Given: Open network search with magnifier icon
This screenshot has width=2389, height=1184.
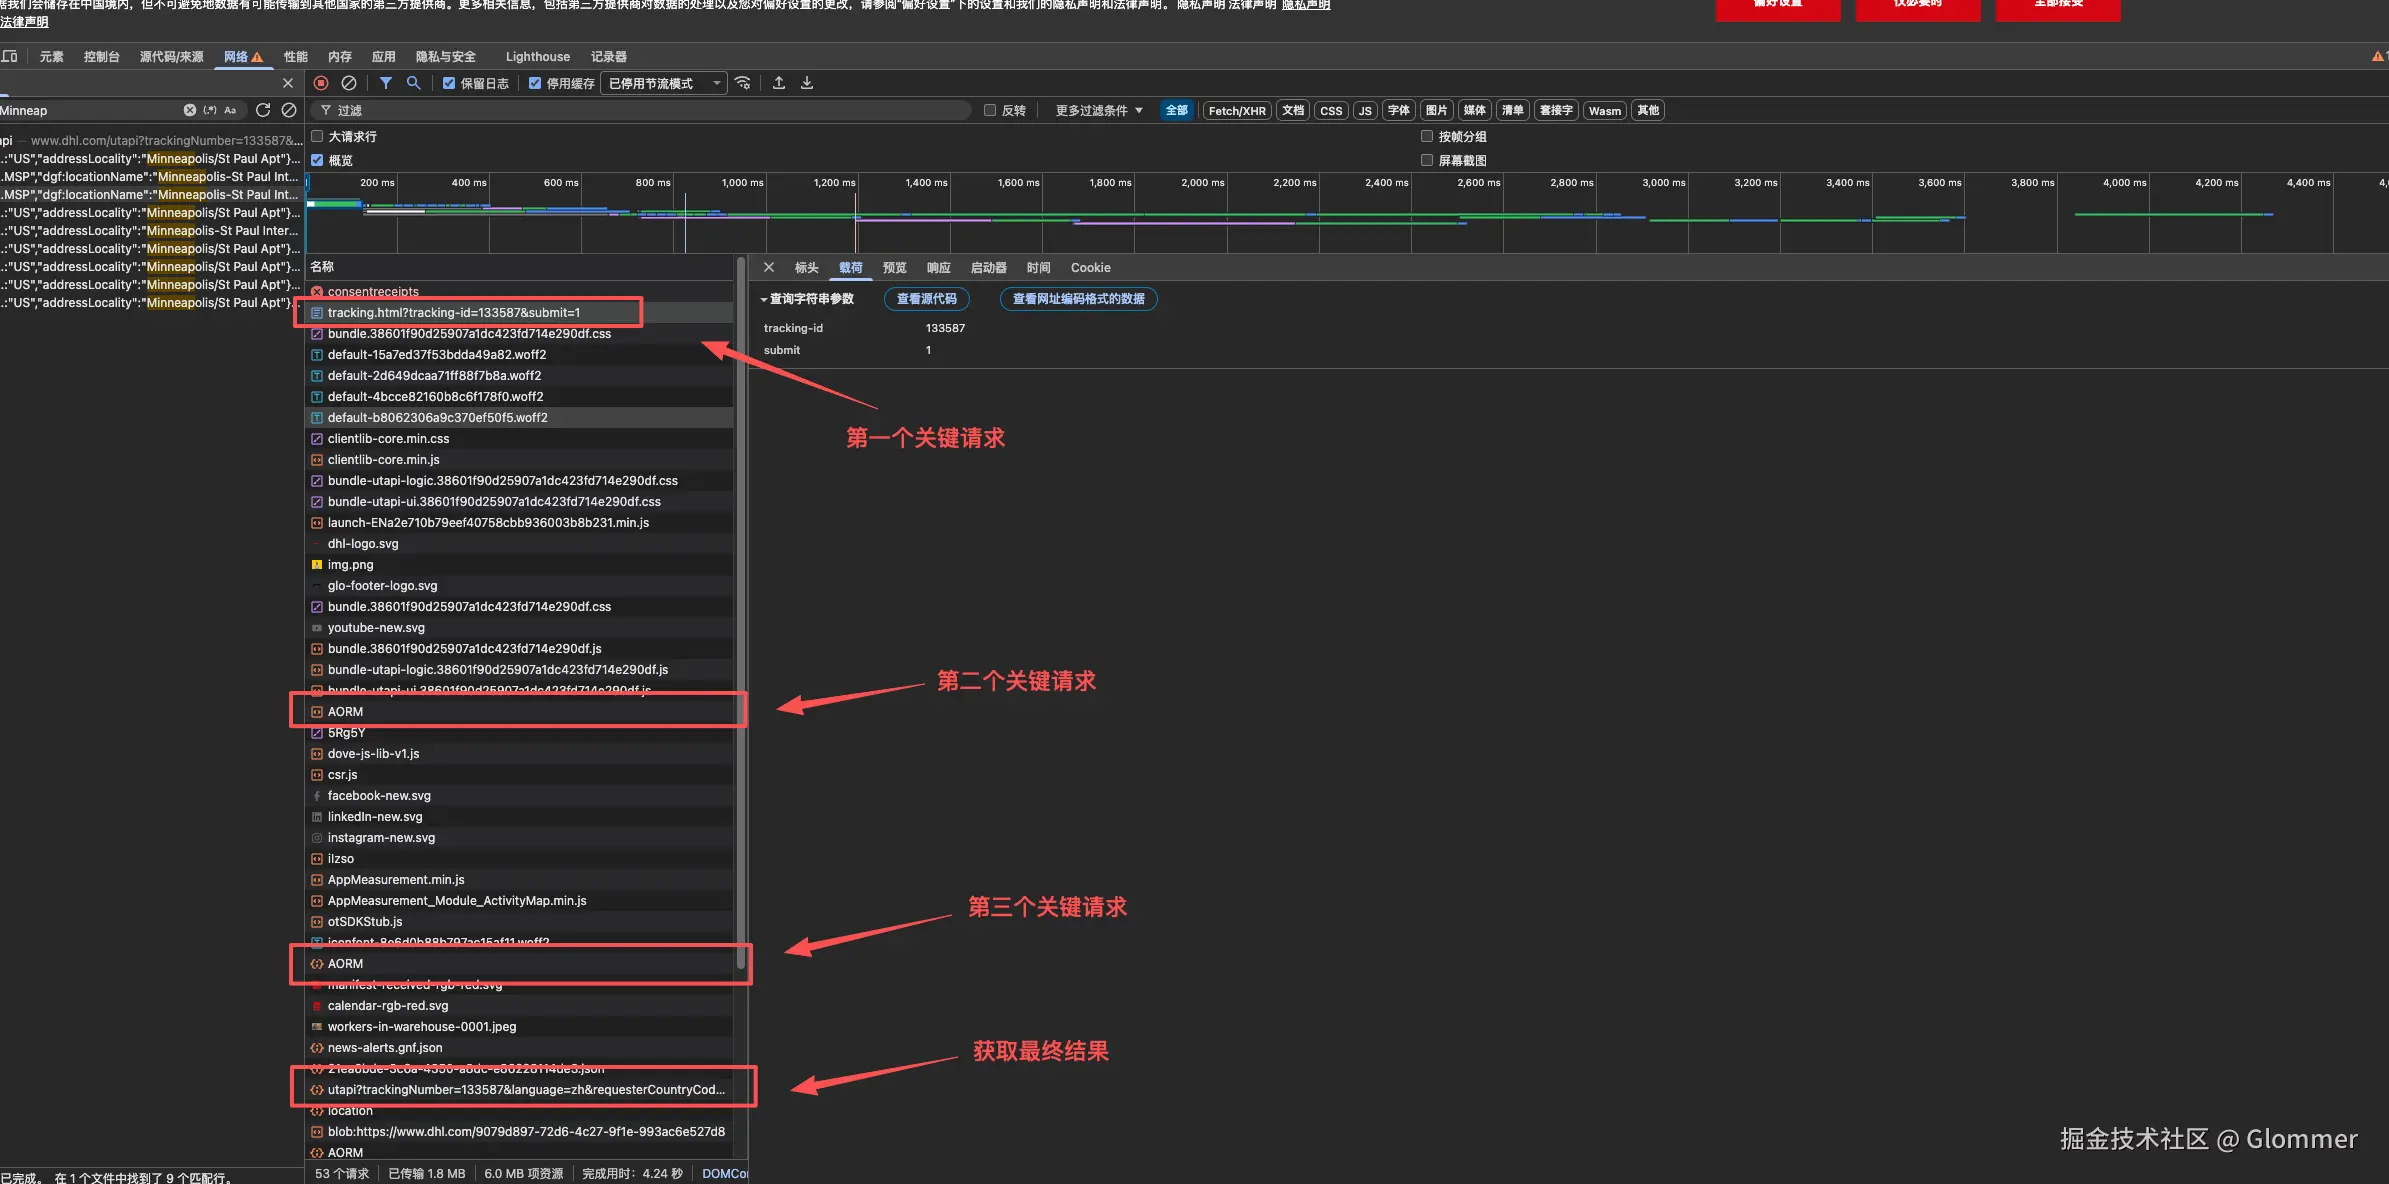Looking at the screenshot, I should [413, 83].
